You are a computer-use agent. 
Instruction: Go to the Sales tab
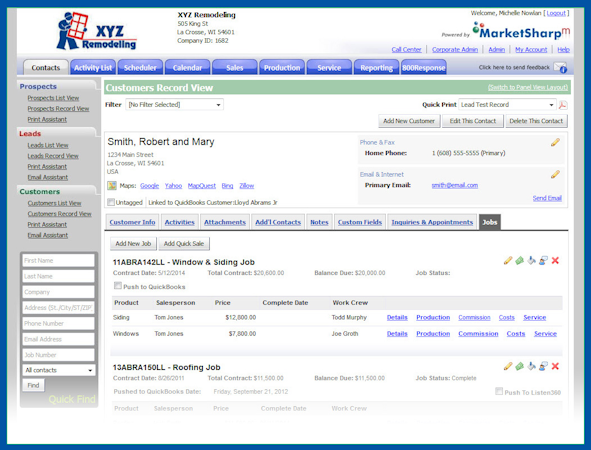point(234,67)
